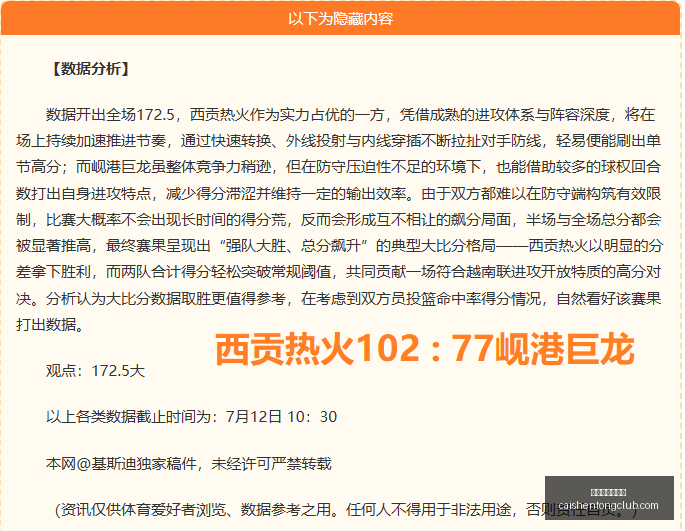This screenshot has width=685, height=531.
Task: Click the line beginning '节高分；而岘港巨龙'
Action: coord(339,167)
